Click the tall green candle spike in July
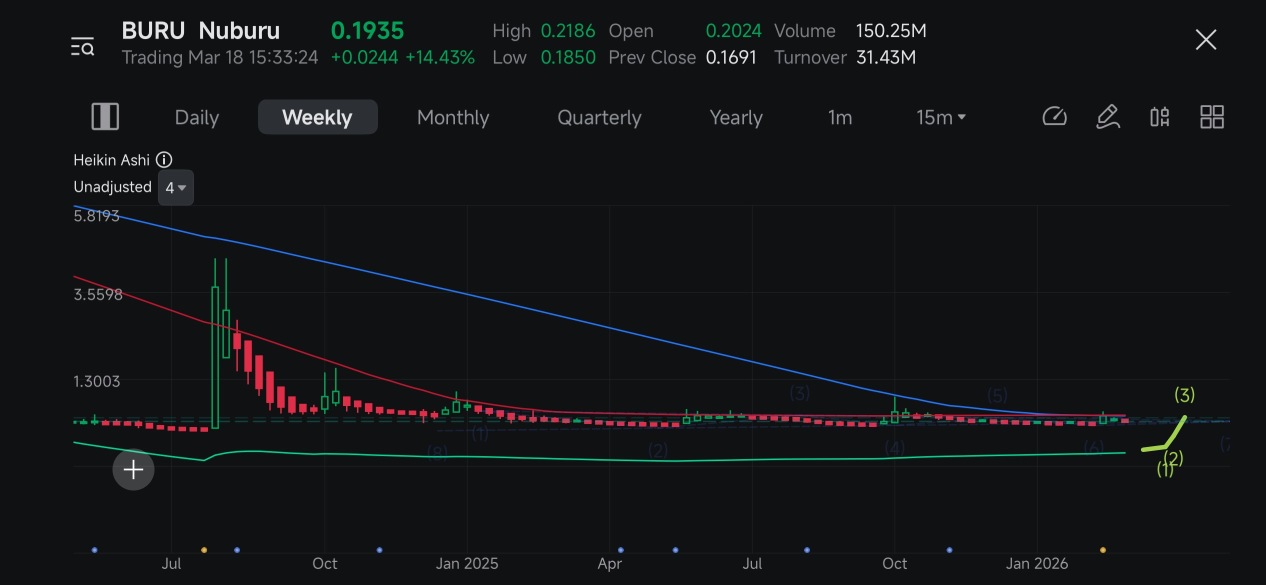Image resolution: width=1266 pixels, height=585 pixels. (214, 345)
